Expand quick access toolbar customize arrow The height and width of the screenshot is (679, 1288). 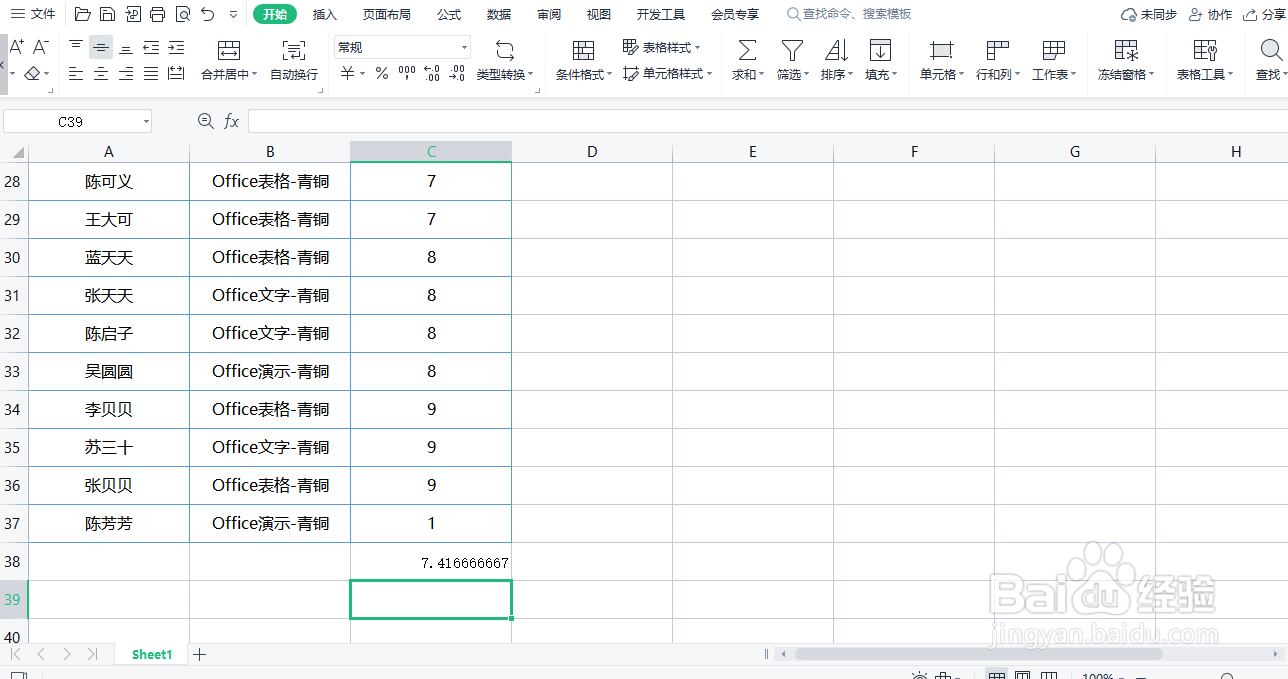233,15
